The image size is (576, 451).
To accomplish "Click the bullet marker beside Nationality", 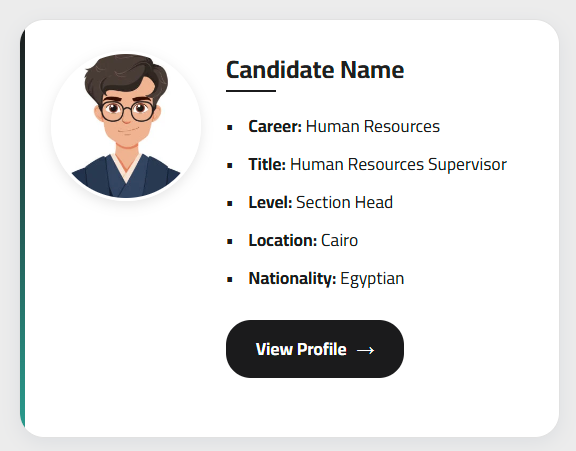I will [x=230, y=280].
